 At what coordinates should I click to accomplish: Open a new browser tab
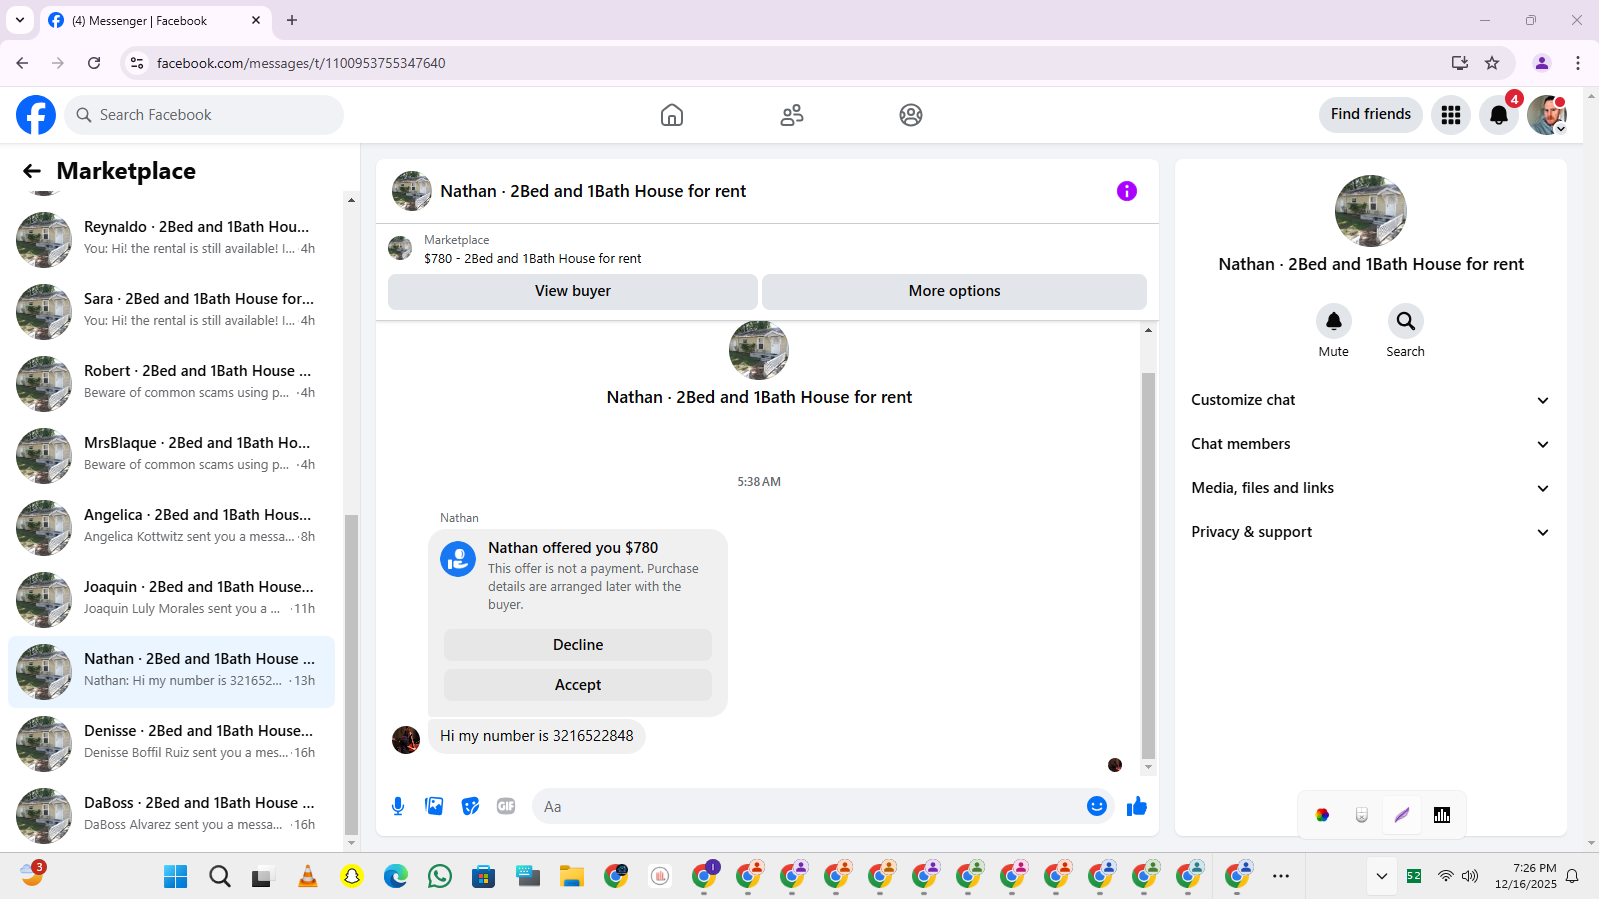pyautogui.click(x=292, y=20)
